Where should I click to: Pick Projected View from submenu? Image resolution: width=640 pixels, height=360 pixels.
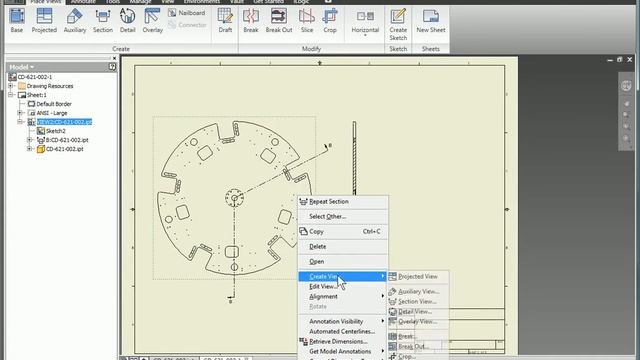point(418,277)
